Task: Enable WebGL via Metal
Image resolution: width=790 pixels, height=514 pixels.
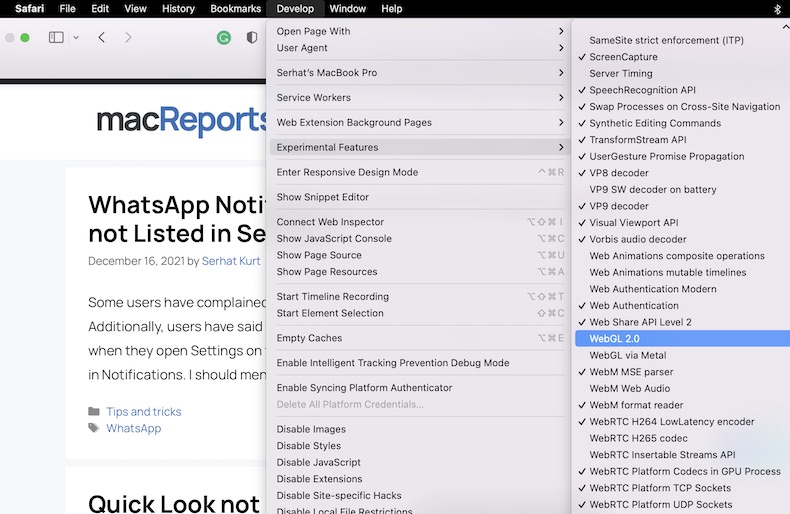Action: pyautogui.click(x=682, y=355)
